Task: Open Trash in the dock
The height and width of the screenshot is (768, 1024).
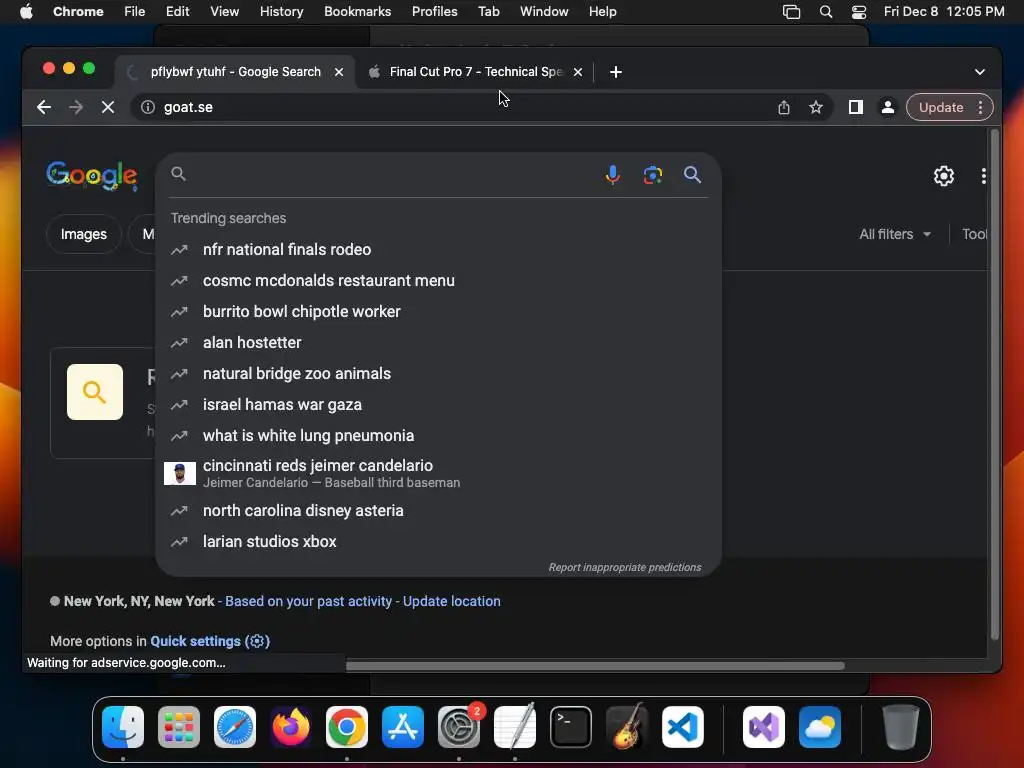Action: (901, 727)
